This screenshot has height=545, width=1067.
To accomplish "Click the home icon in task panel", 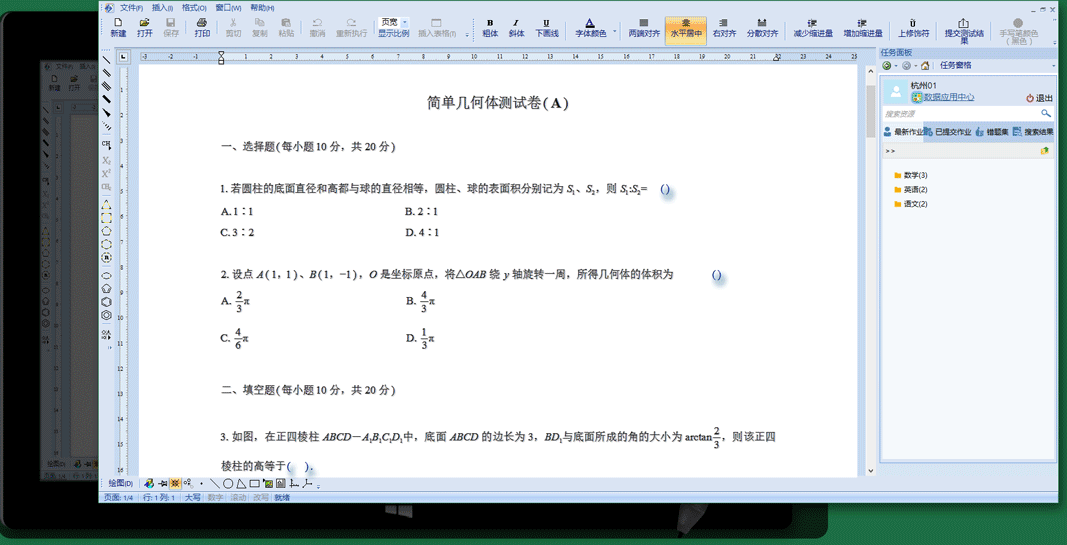I will (925, 66).
